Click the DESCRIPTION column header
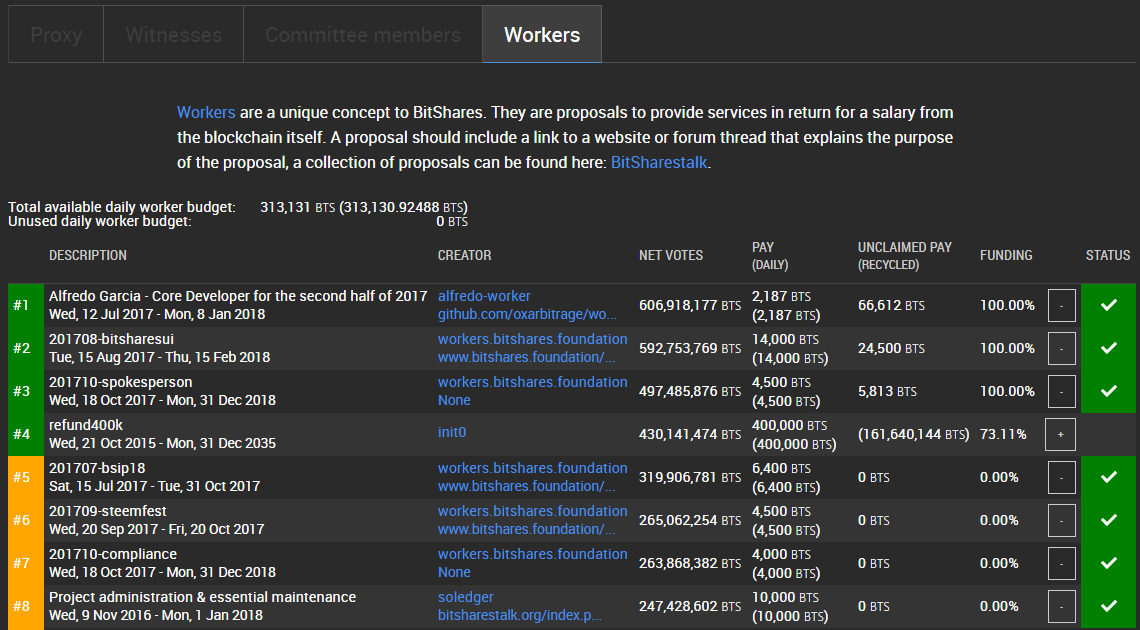 tap(88, 255)
